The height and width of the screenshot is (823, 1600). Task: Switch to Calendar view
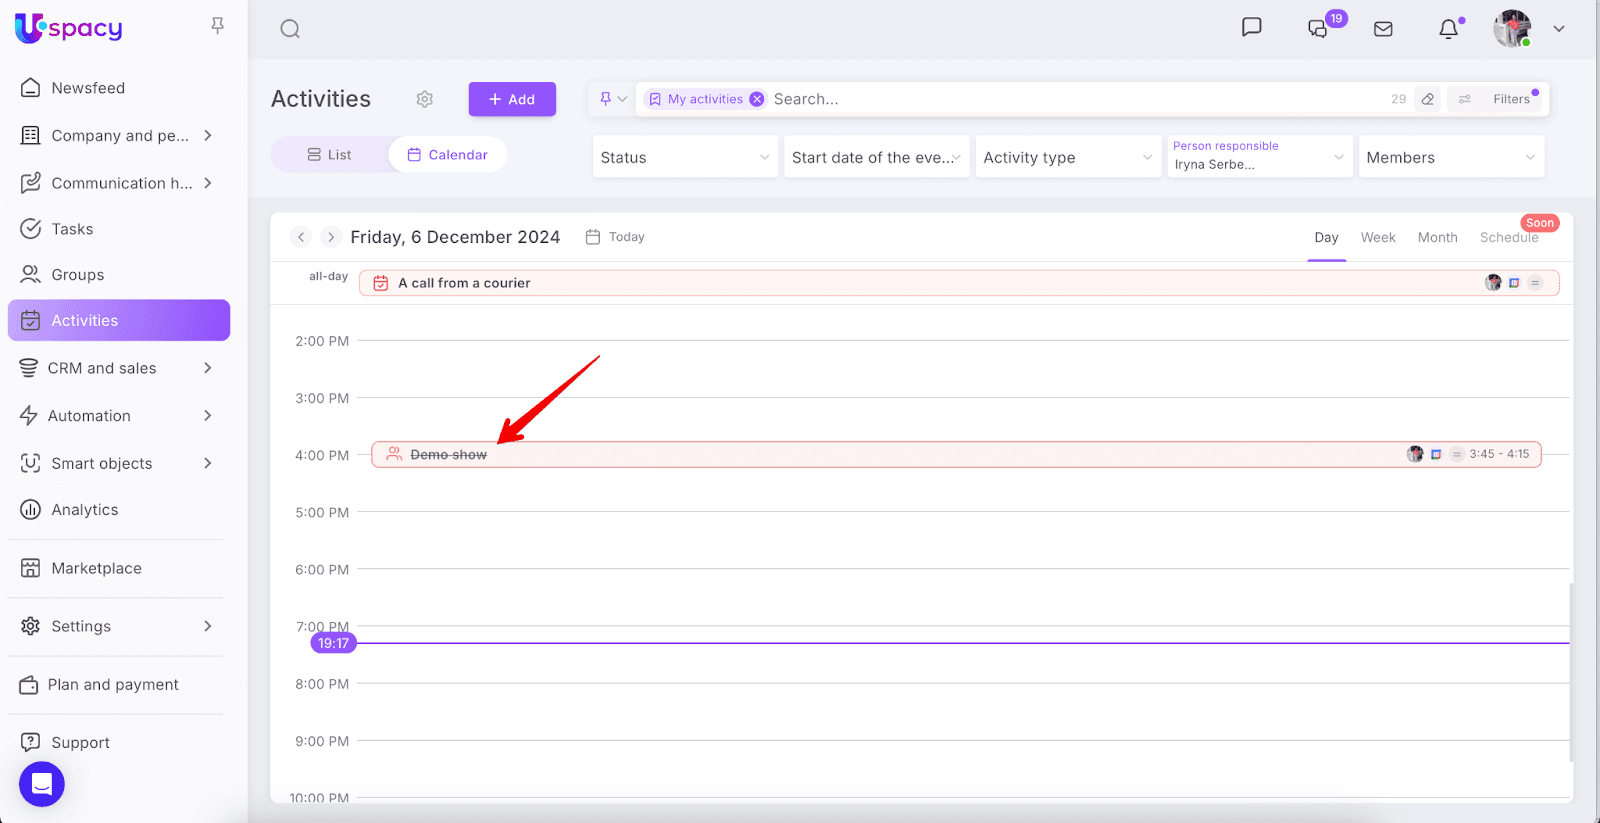[448, 155]
